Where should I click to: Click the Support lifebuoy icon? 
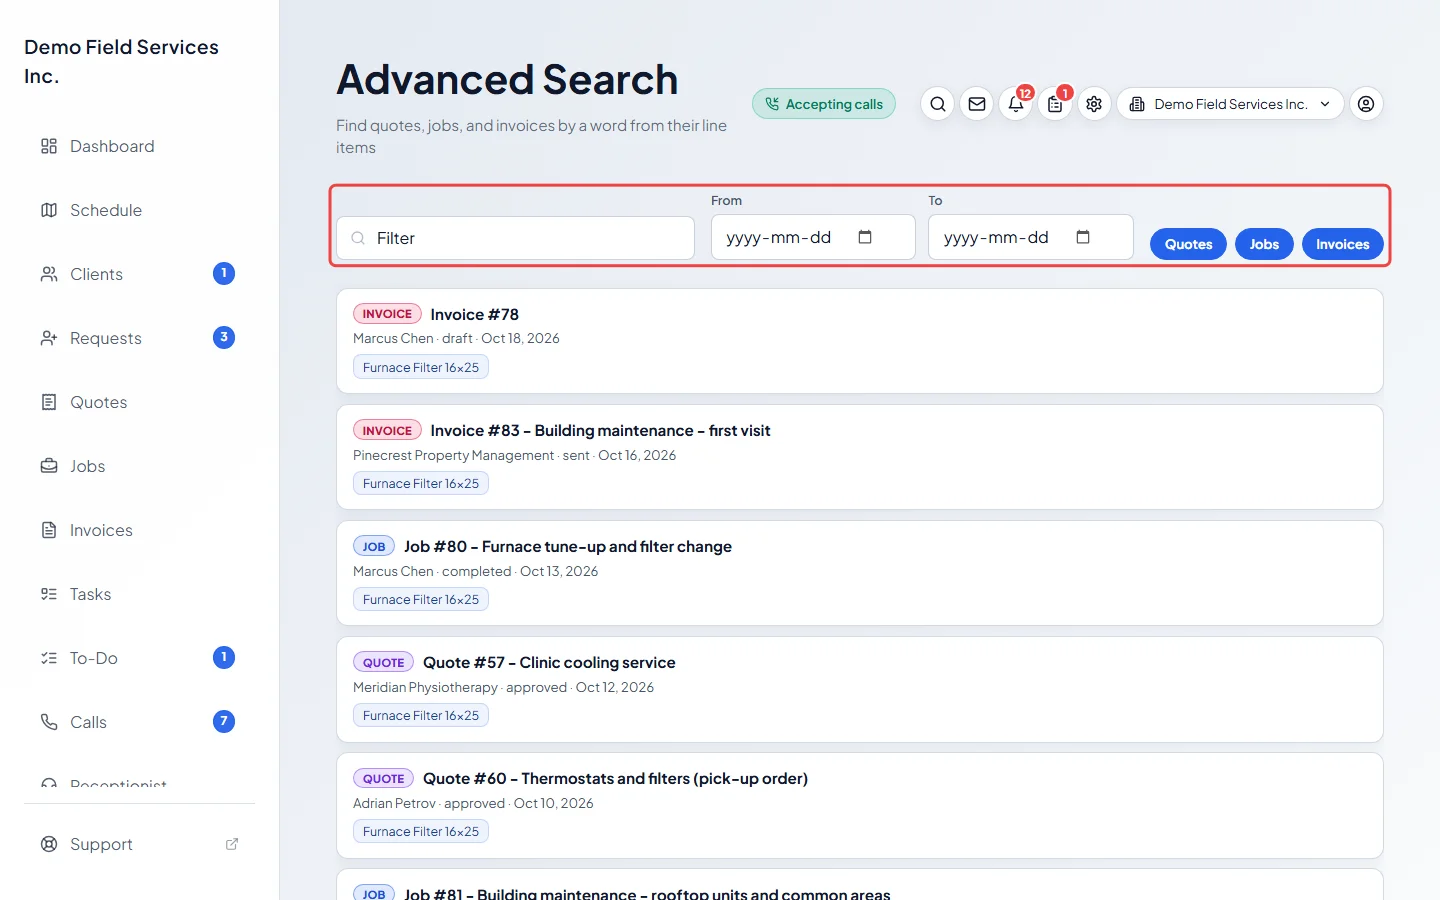coord(49,844)
